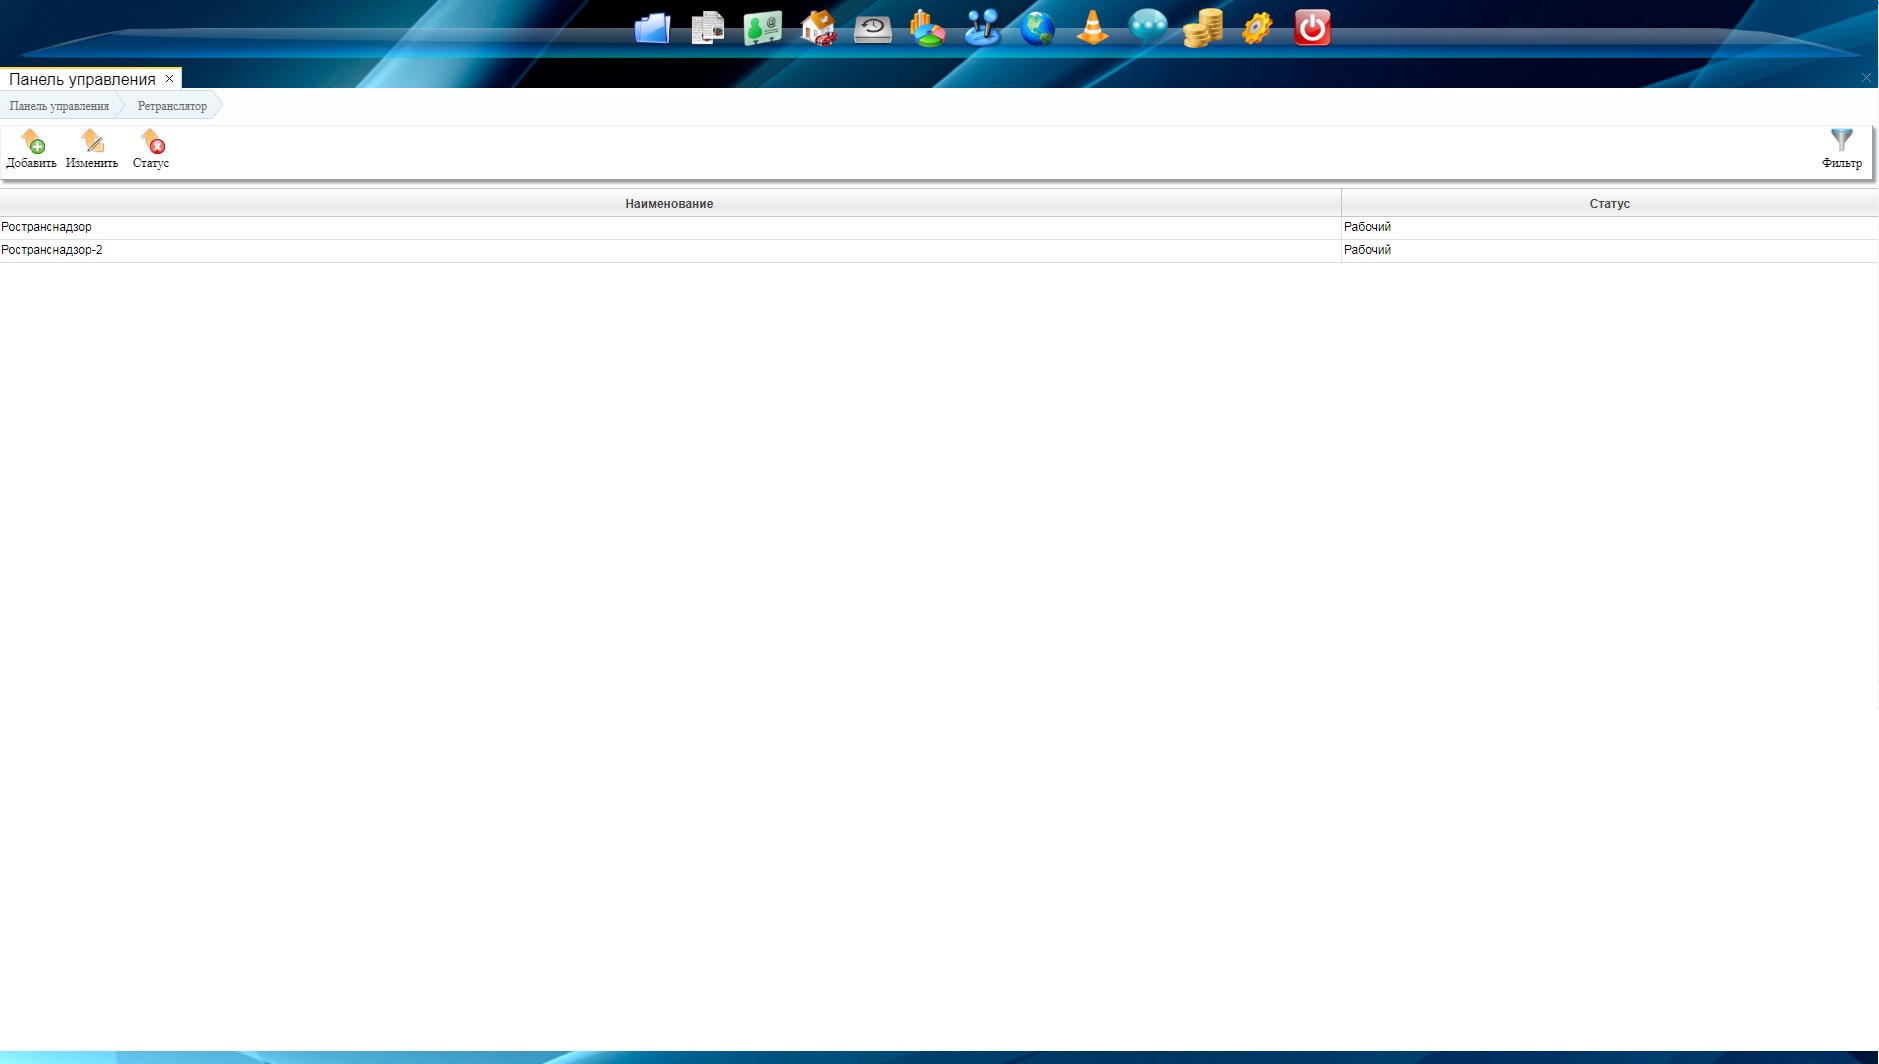Click the Изменить toolbar button
This screenshot has height=1064, width=1879.
[x=92, y=149]
